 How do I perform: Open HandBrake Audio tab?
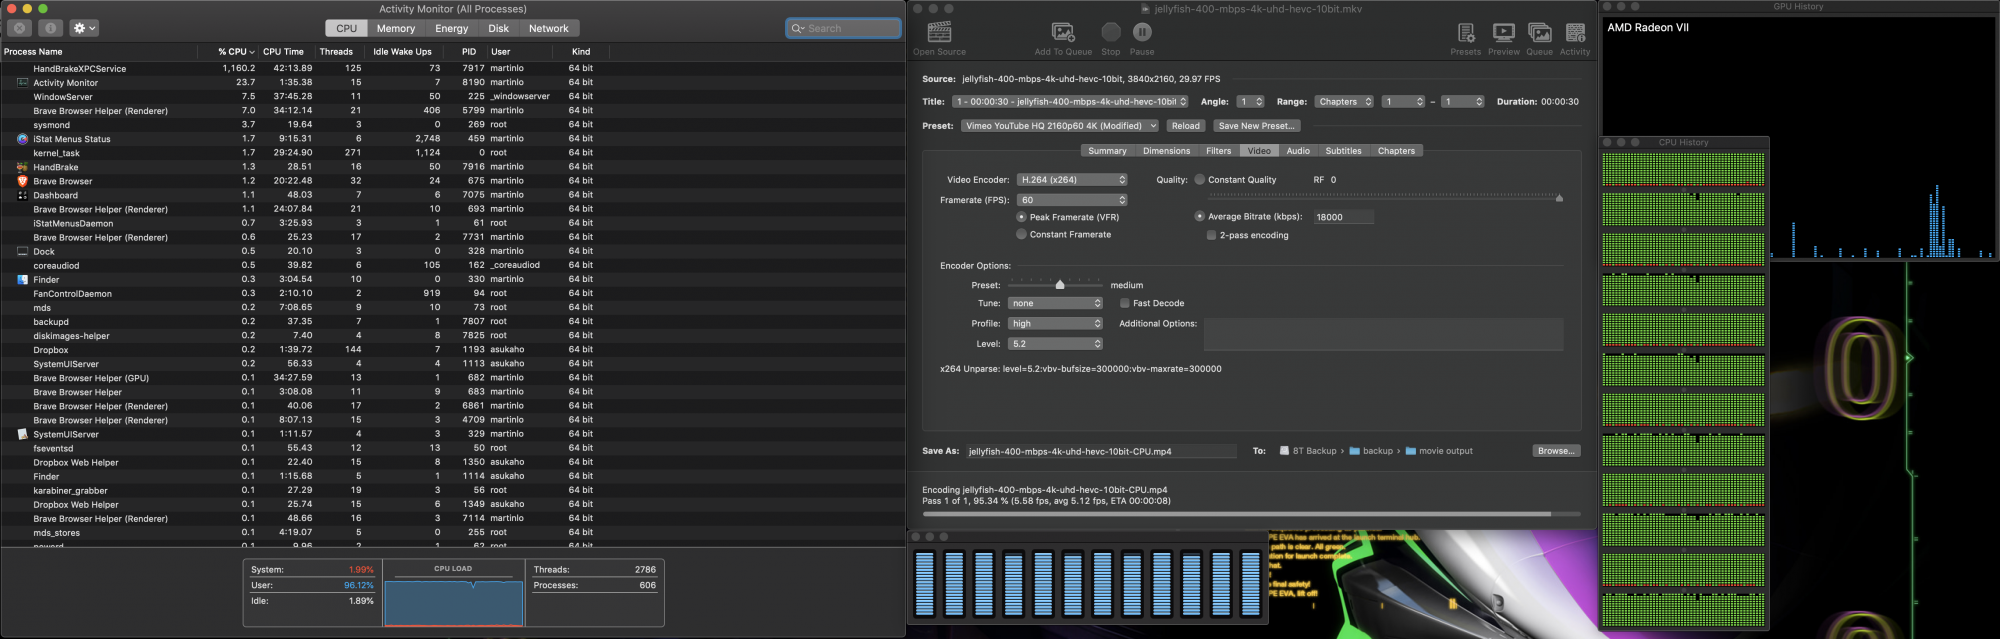pyautogui.click(x=1298, y=151)
